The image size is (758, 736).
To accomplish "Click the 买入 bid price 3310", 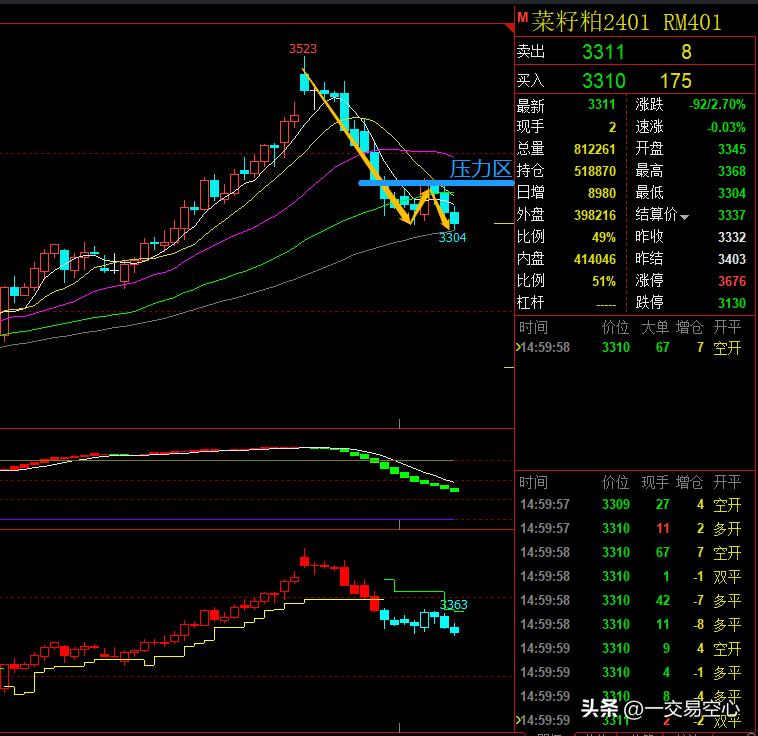I will tap(603, 81).
